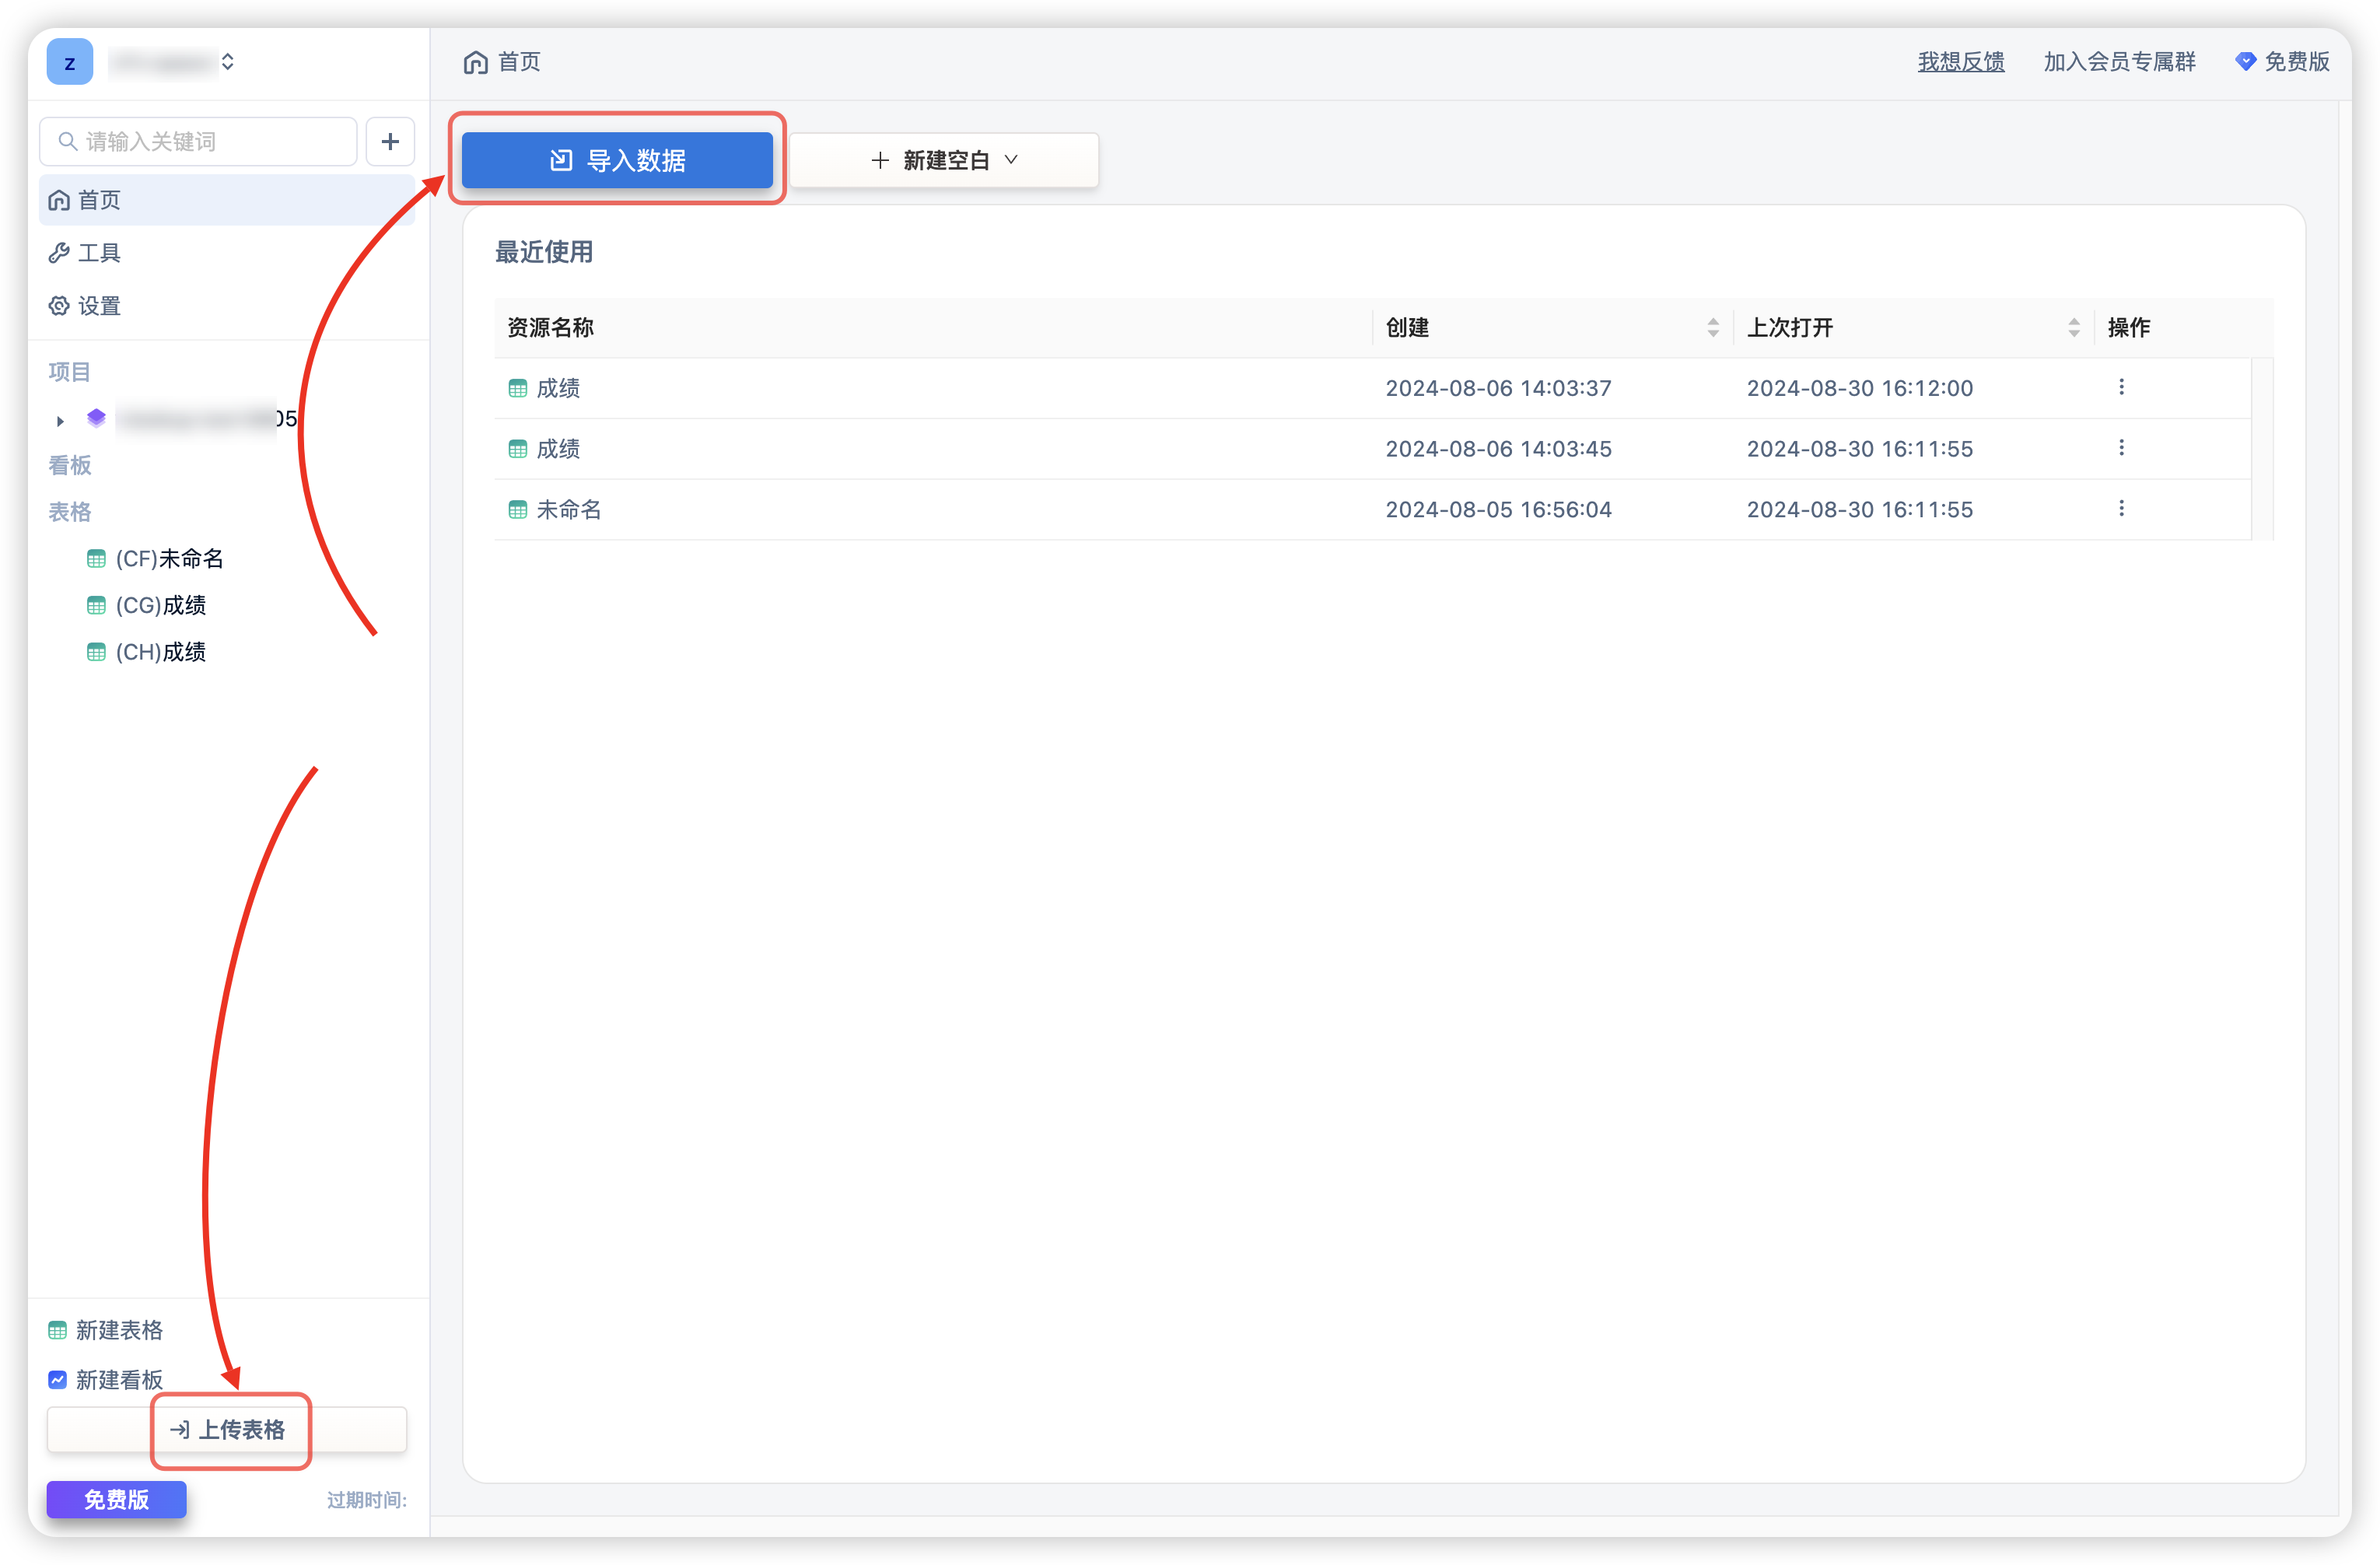Click the plus button beside search
2380x1565 pixels.
390,141
